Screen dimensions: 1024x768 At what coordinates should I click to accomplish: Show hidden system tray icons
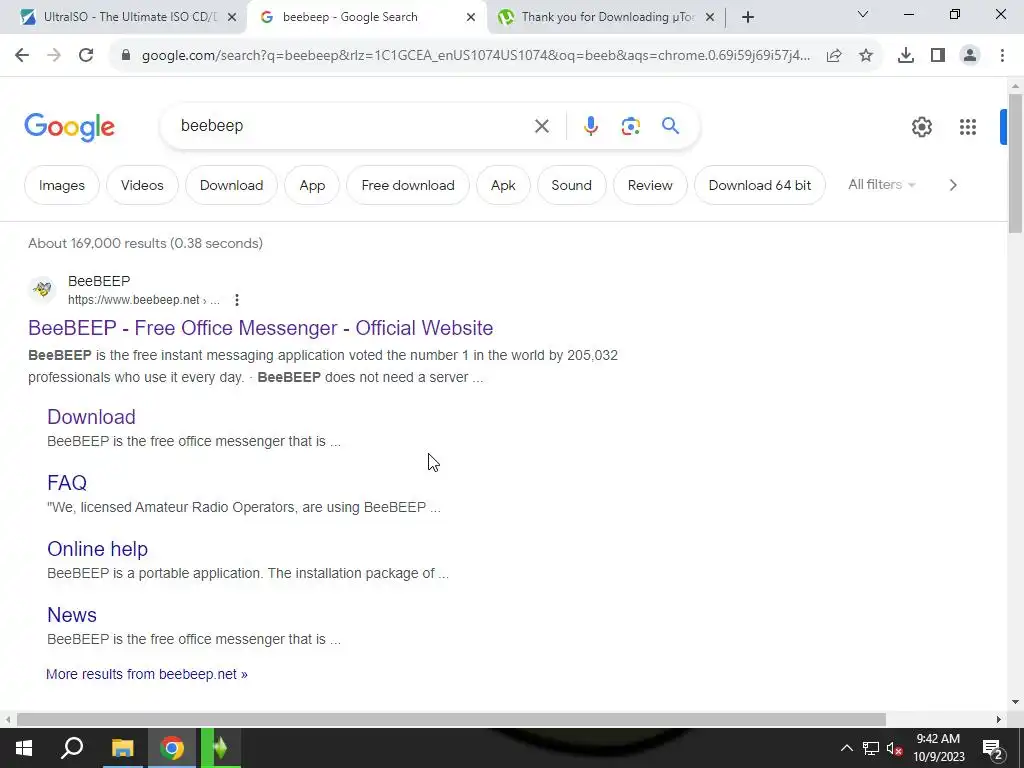pyautogui.click(x=846, y=748)
